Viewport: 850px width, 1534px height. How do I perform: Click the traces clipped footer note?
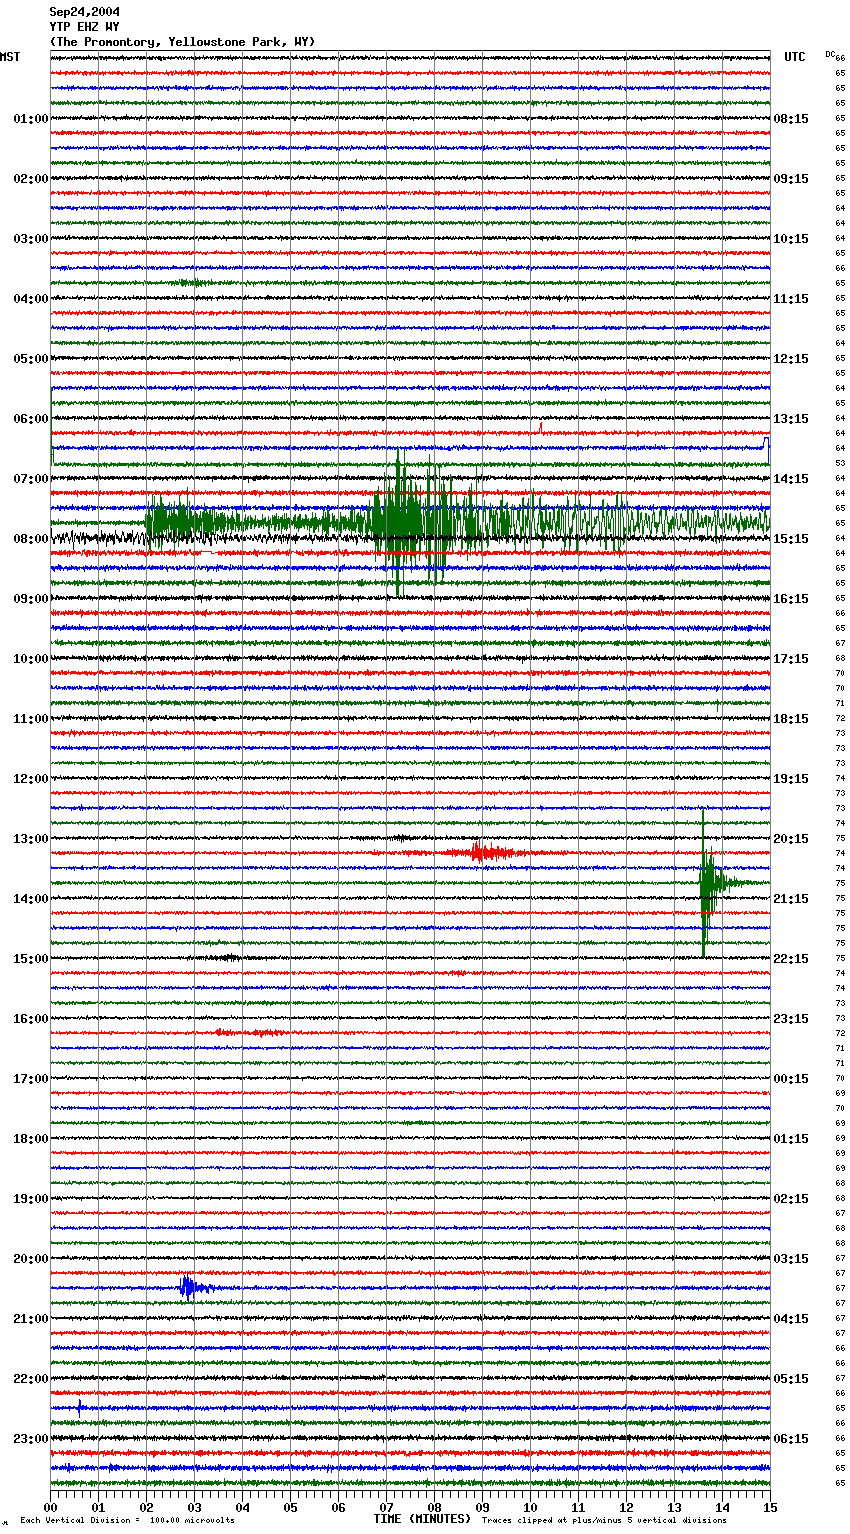point(605,1520)
